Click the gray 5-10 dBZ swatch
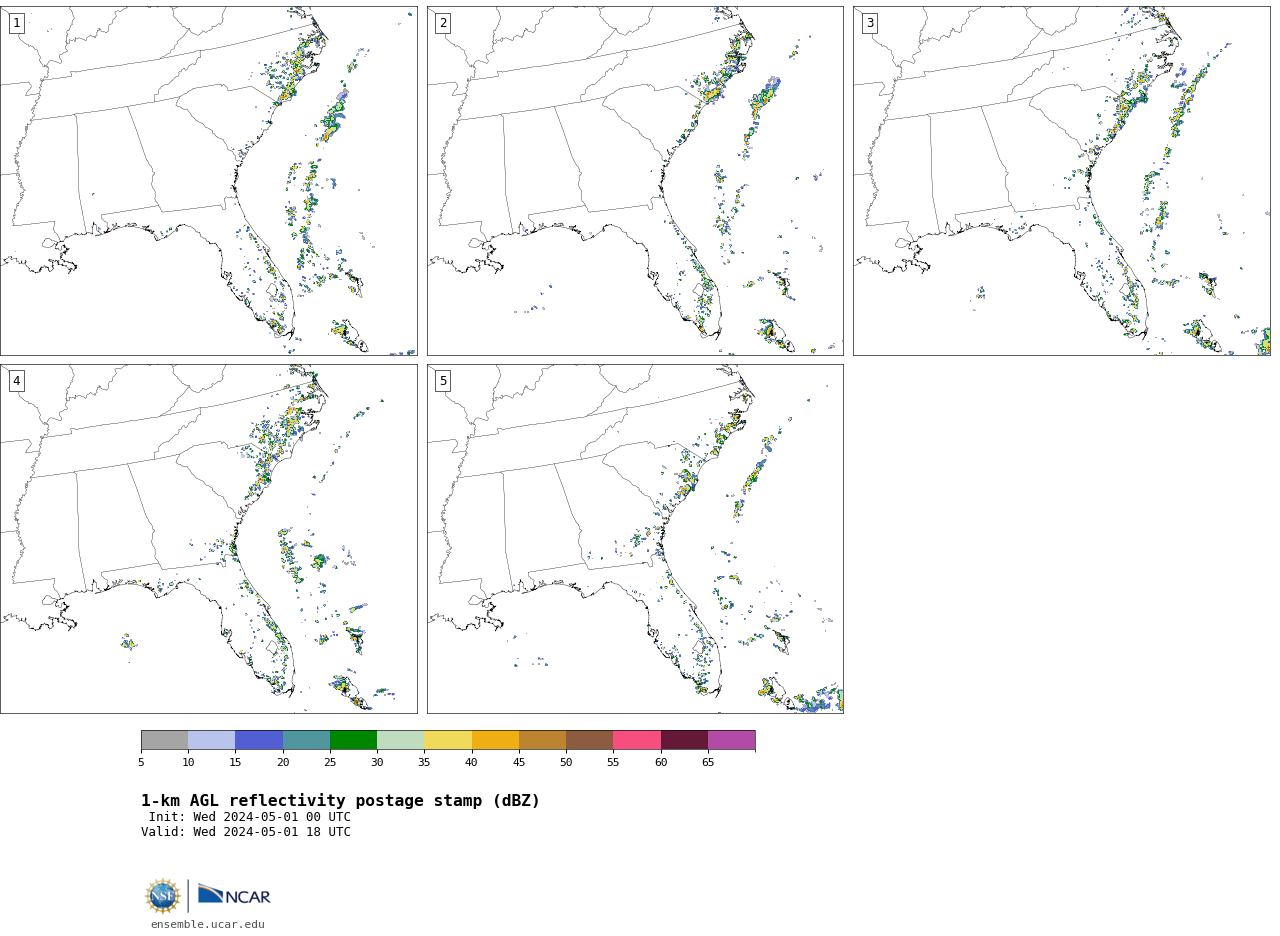 coord(164,740)
